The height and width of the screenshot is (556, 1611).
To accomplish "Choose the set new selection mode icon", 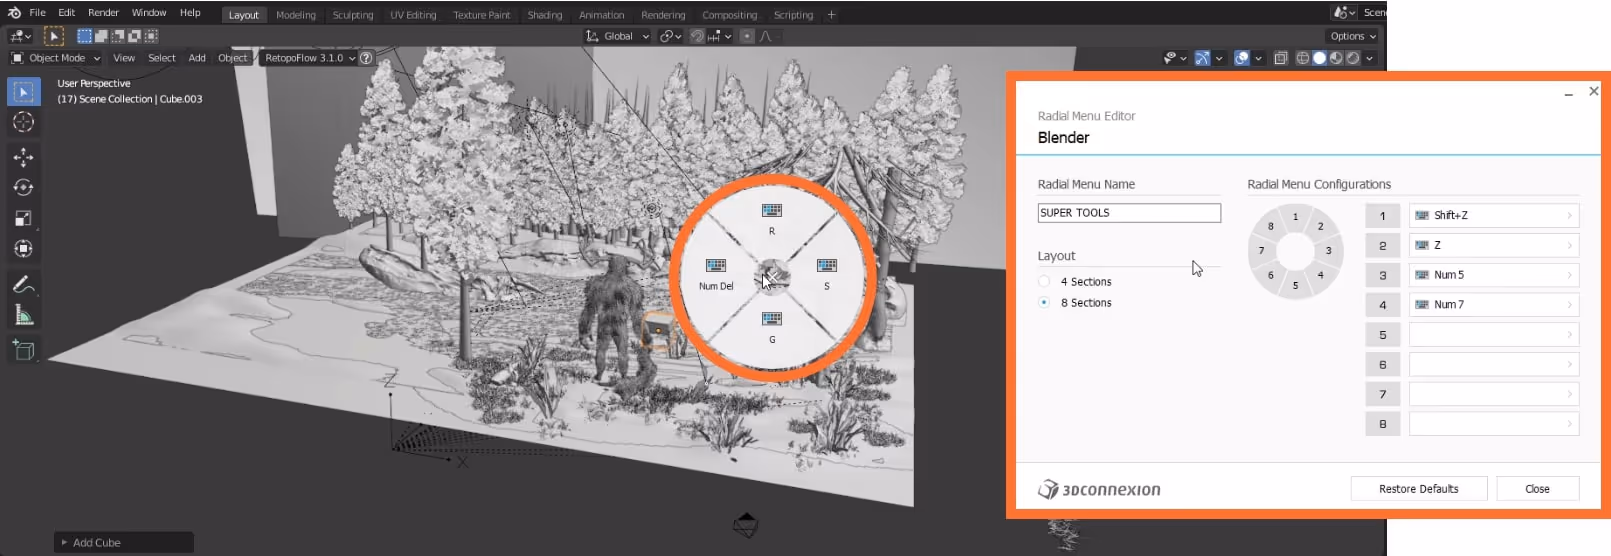I will [84, 36].
